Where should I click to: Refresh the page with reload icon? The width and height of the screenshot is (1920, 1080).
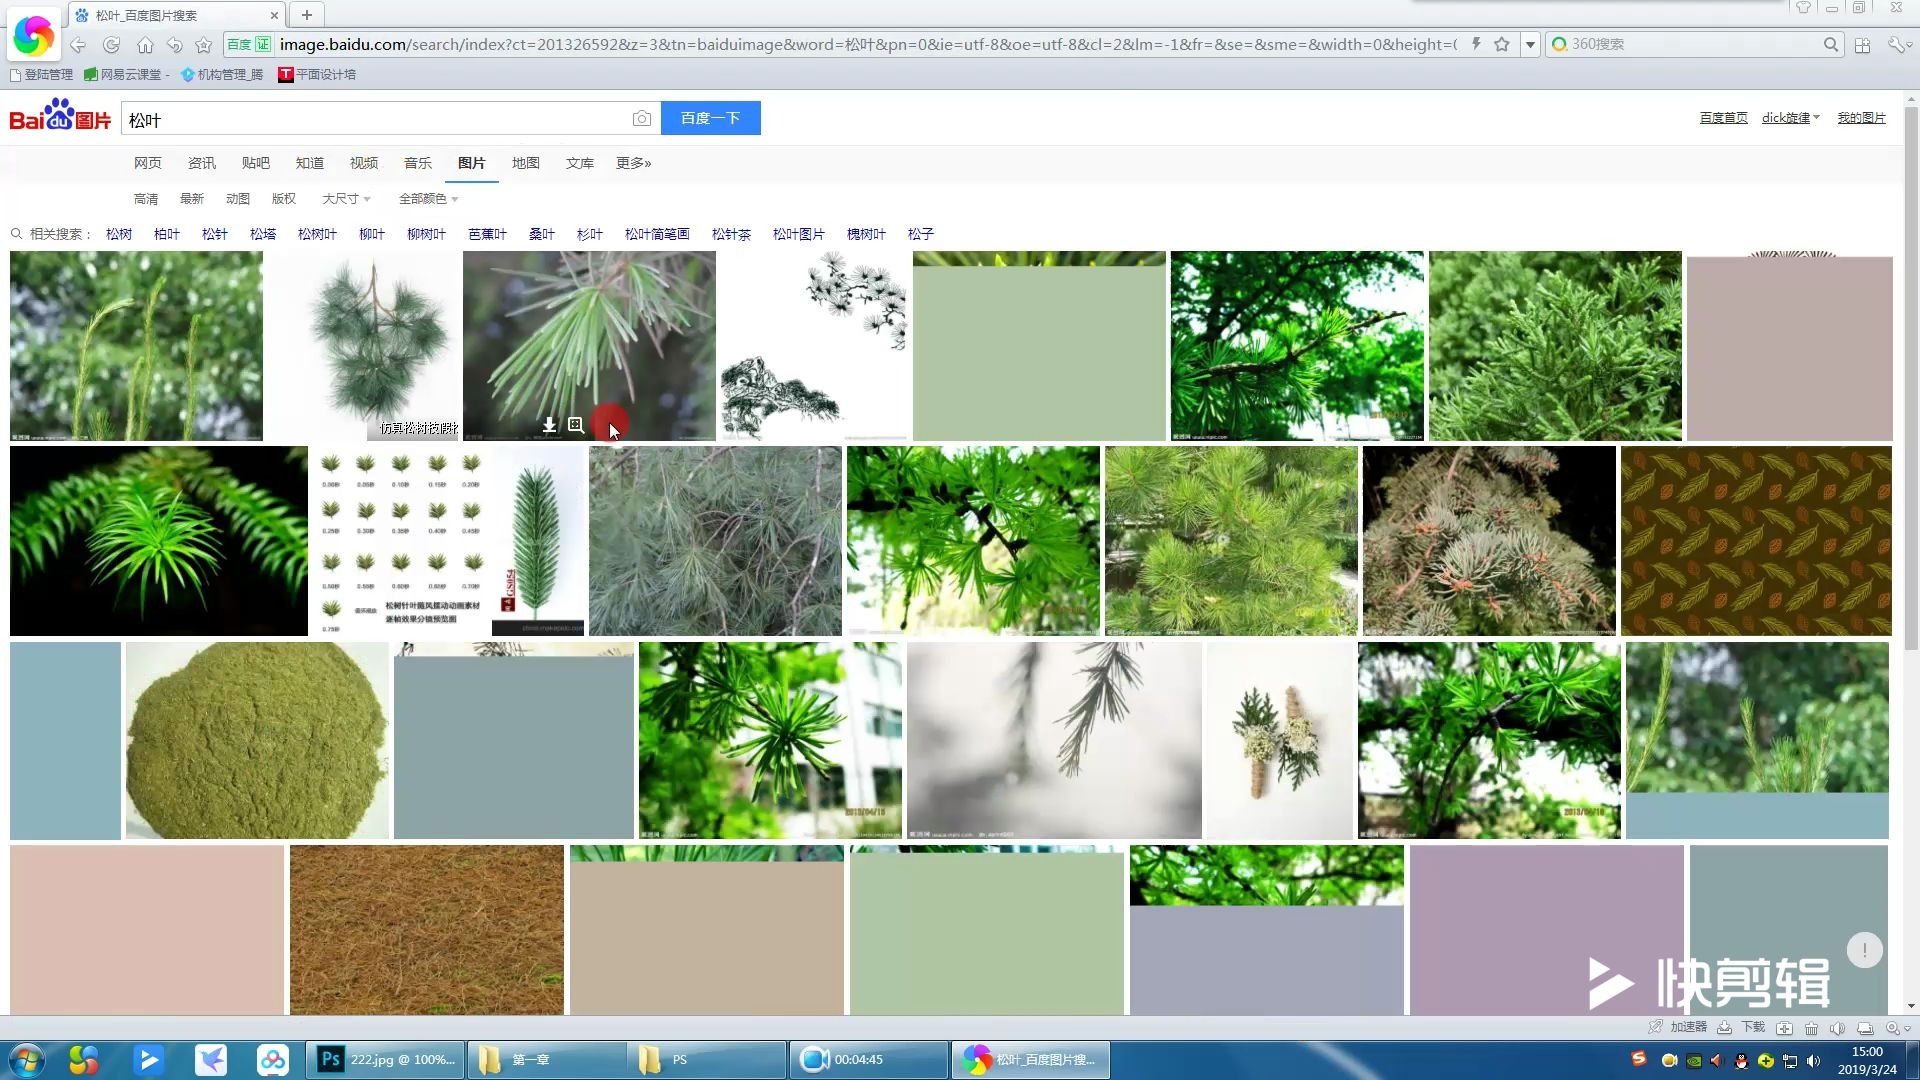click(111, 45)
